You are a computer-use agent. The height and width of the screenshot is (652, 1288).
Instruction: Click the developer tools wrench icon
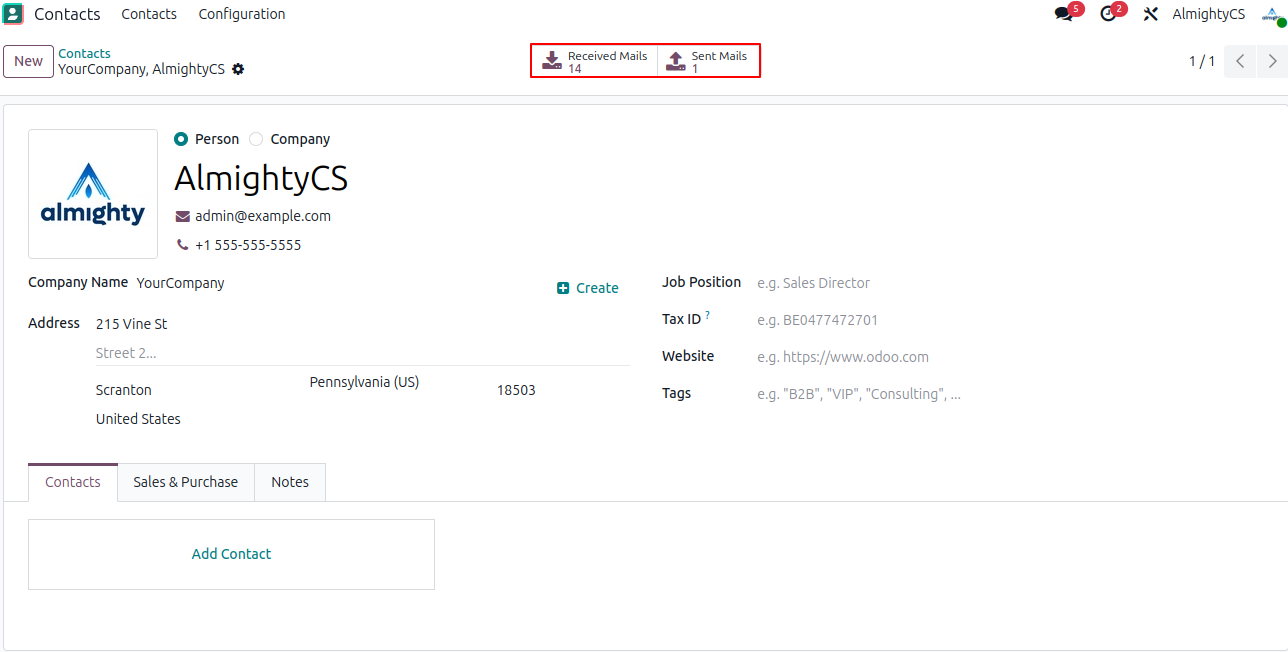click(1151, 14)
